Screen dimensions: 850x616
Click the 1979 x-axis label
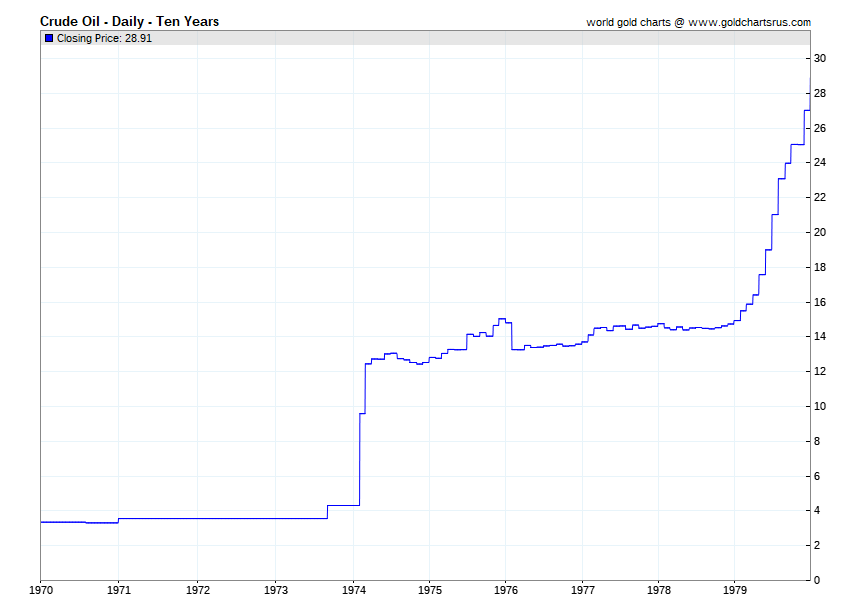(x=735, y=590)
